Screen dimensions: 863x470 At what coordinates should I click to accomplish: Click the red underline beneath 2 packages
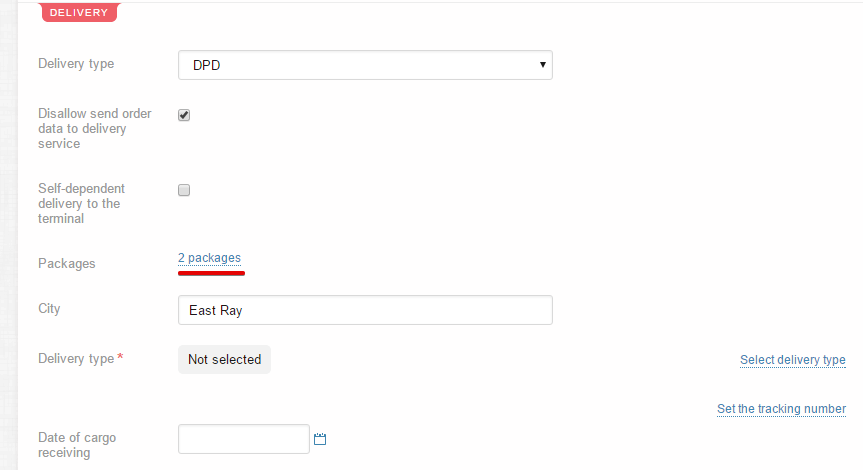click(x=211, y=270)
